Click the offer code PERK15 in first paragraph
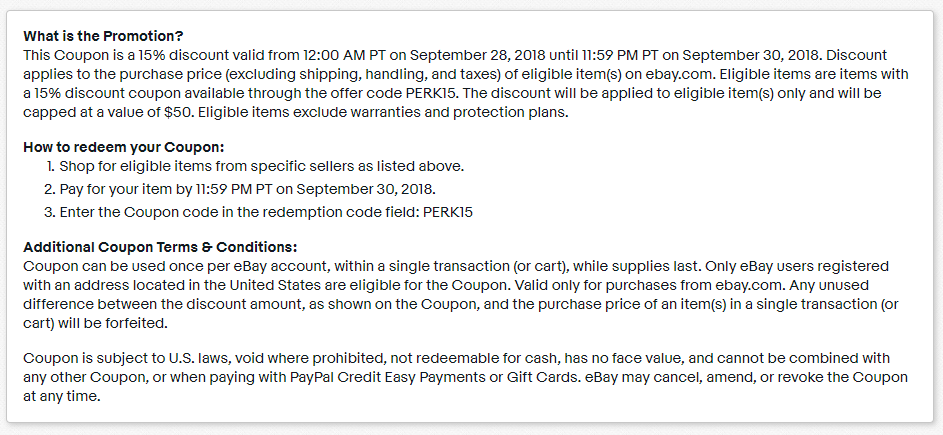Image resolution: width=943 pixels, height=435 pixels. click(x=431, y=93)
